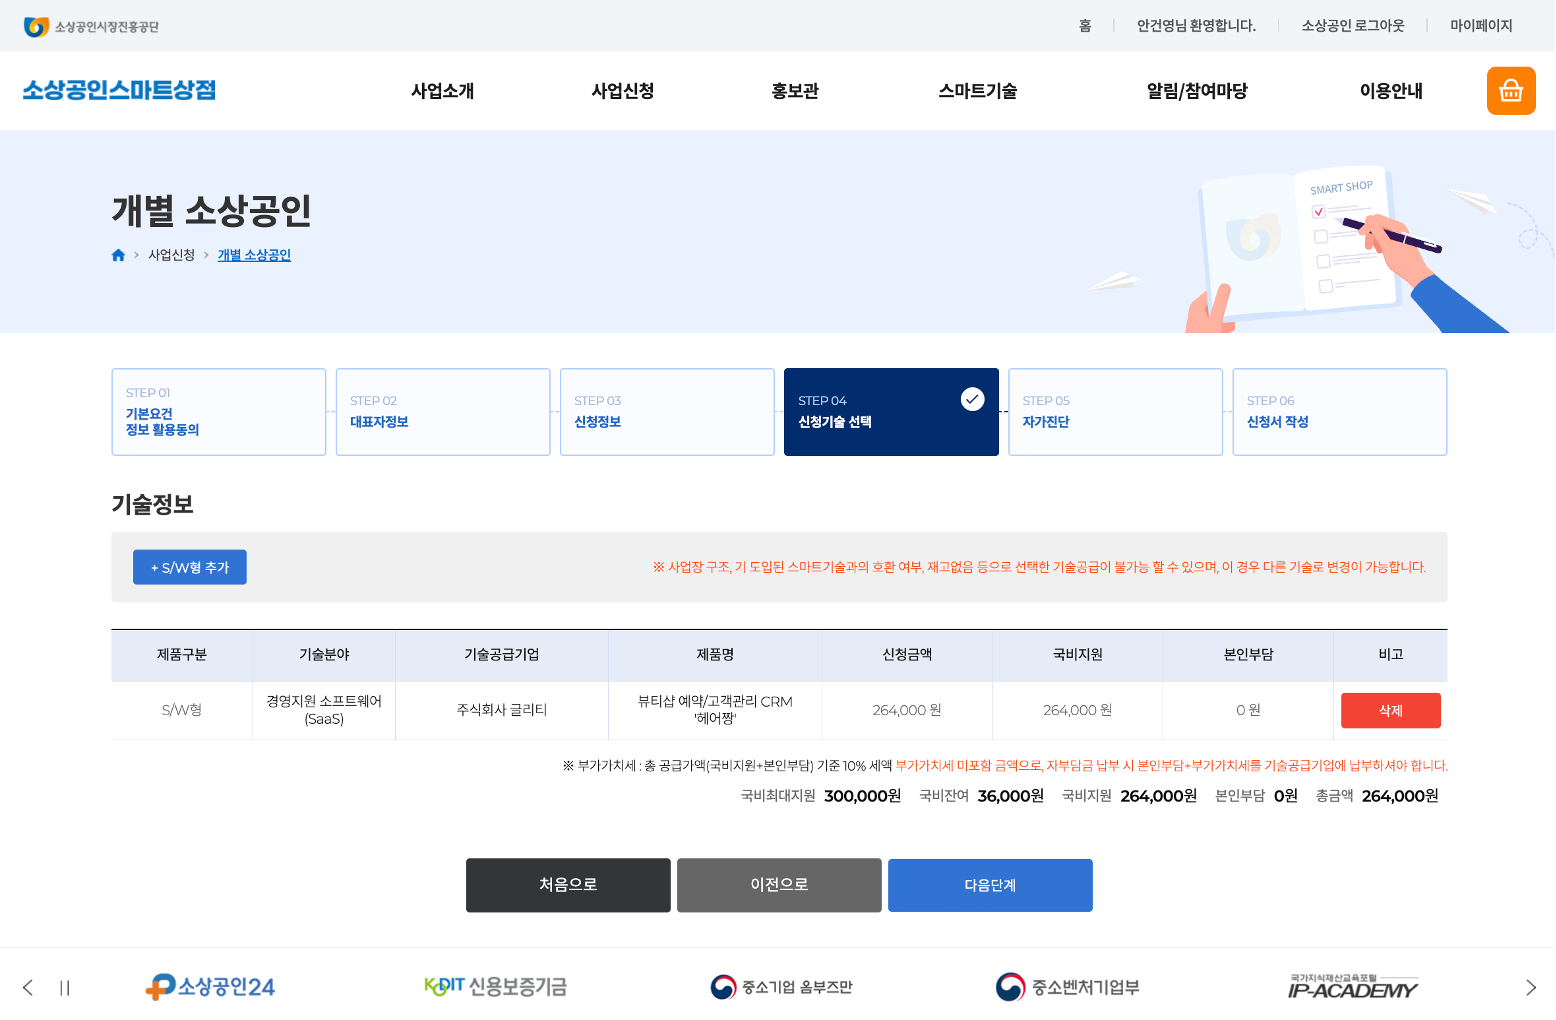Open the IP-ACADEMY banner logo
This screenshot has width=1556, height=1020.
tap(1352, 987)
